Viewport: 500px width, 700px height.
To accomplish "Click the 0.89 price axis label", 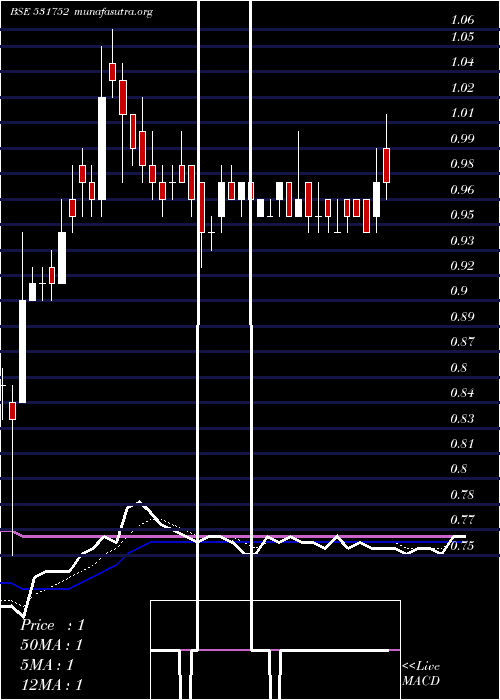I will [462, 317].
